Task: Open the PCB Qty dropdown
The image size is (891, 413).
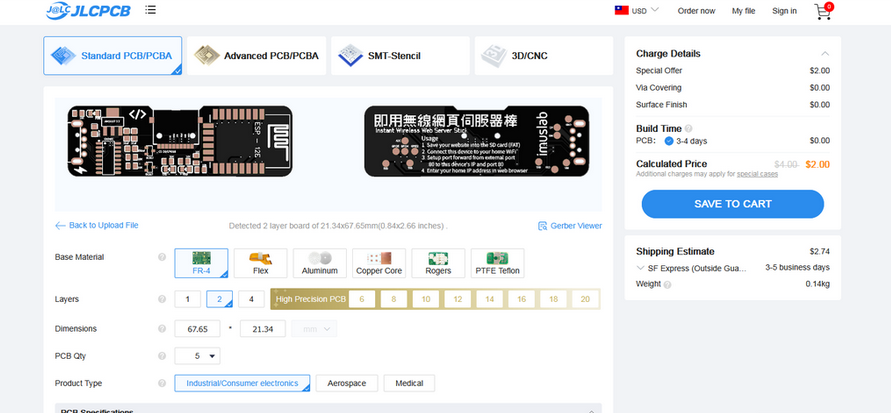Action: tap(197, 356)
